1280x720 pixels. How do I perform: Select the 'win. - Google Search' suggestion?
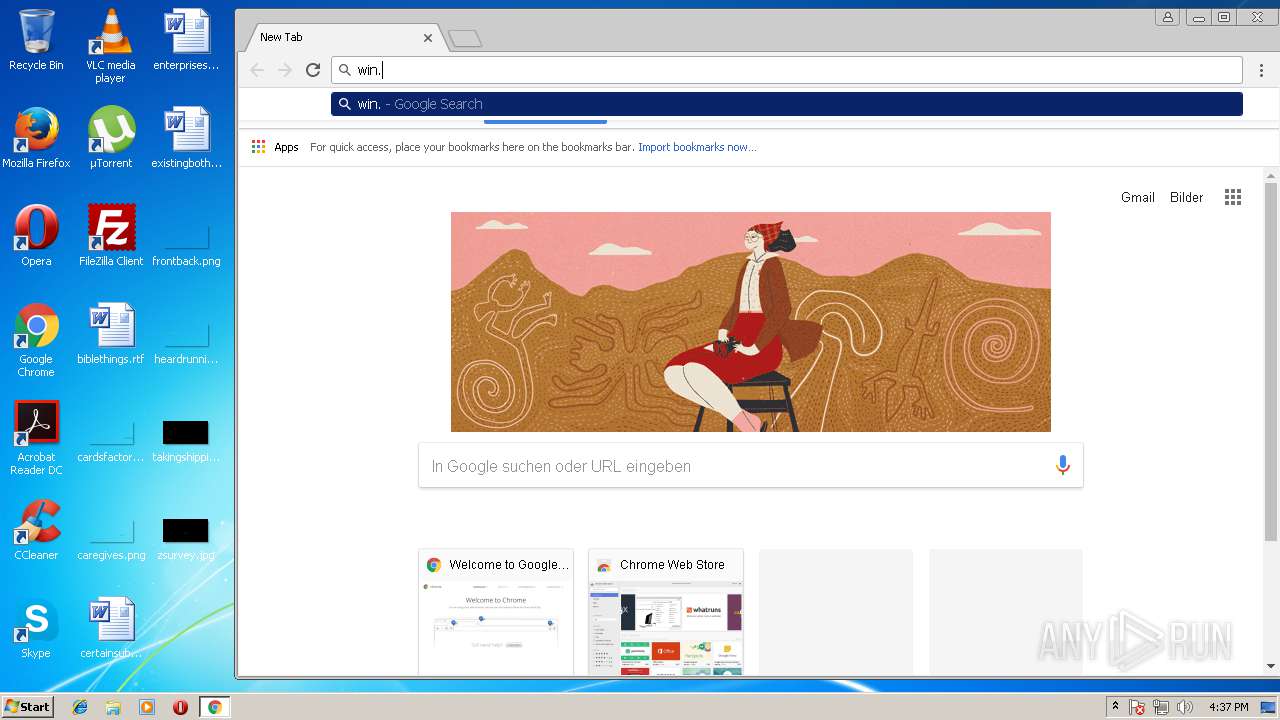click(787, 104)
